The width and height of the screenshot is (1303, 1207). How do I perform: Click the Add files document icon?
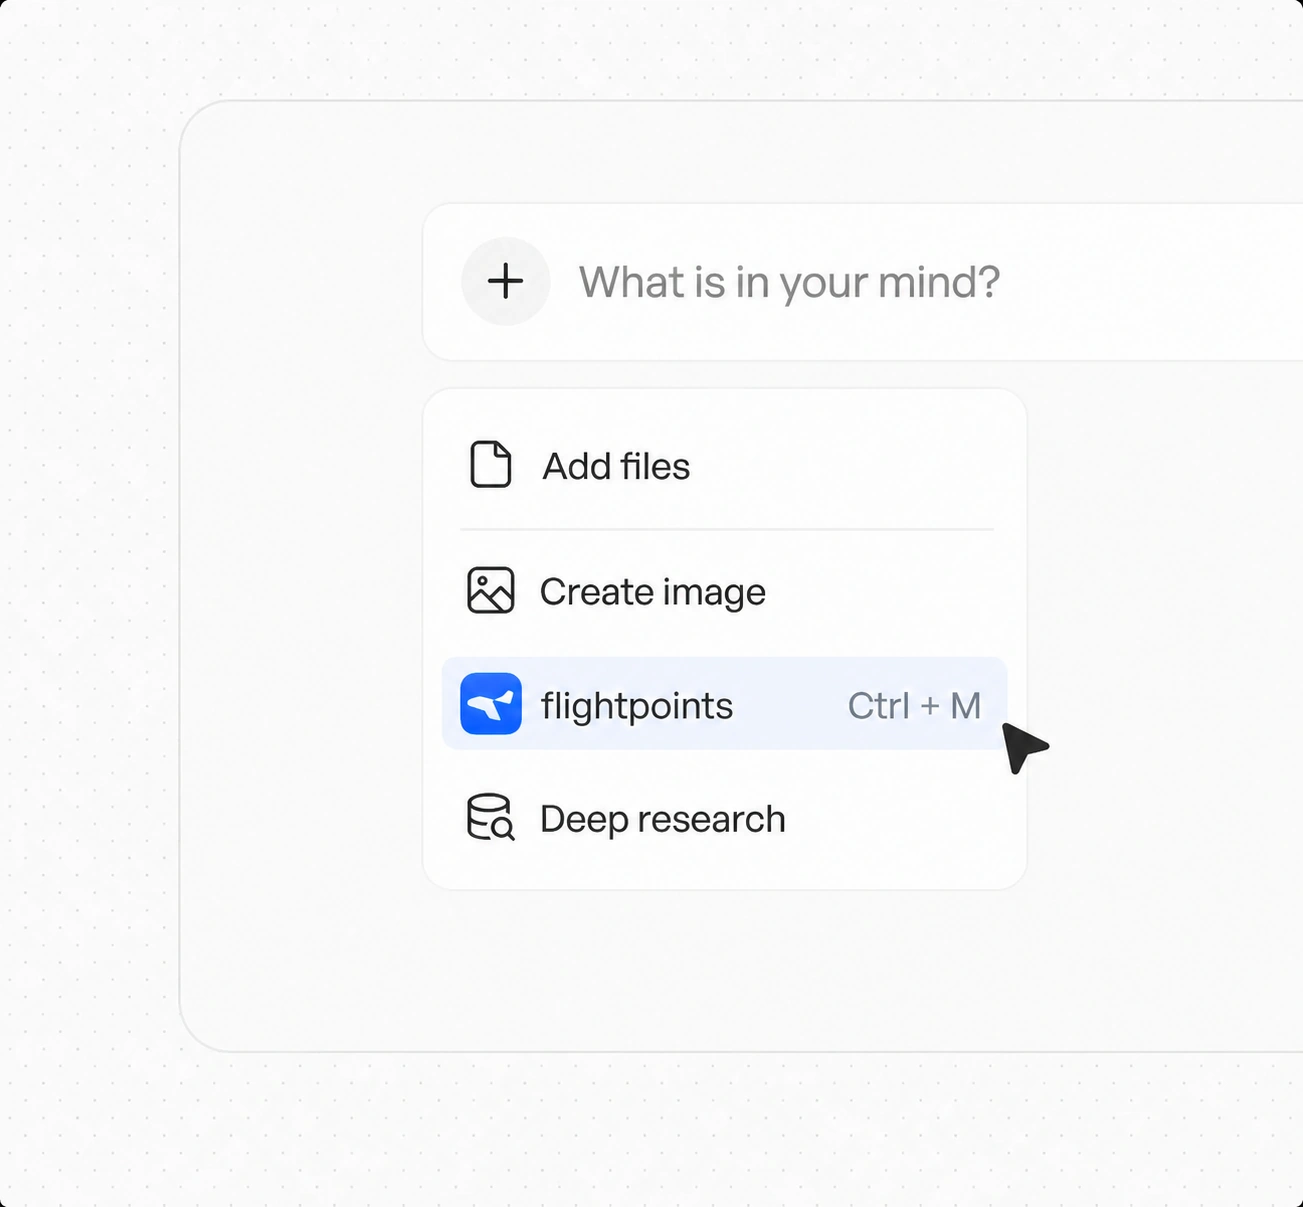pos(490,465)
